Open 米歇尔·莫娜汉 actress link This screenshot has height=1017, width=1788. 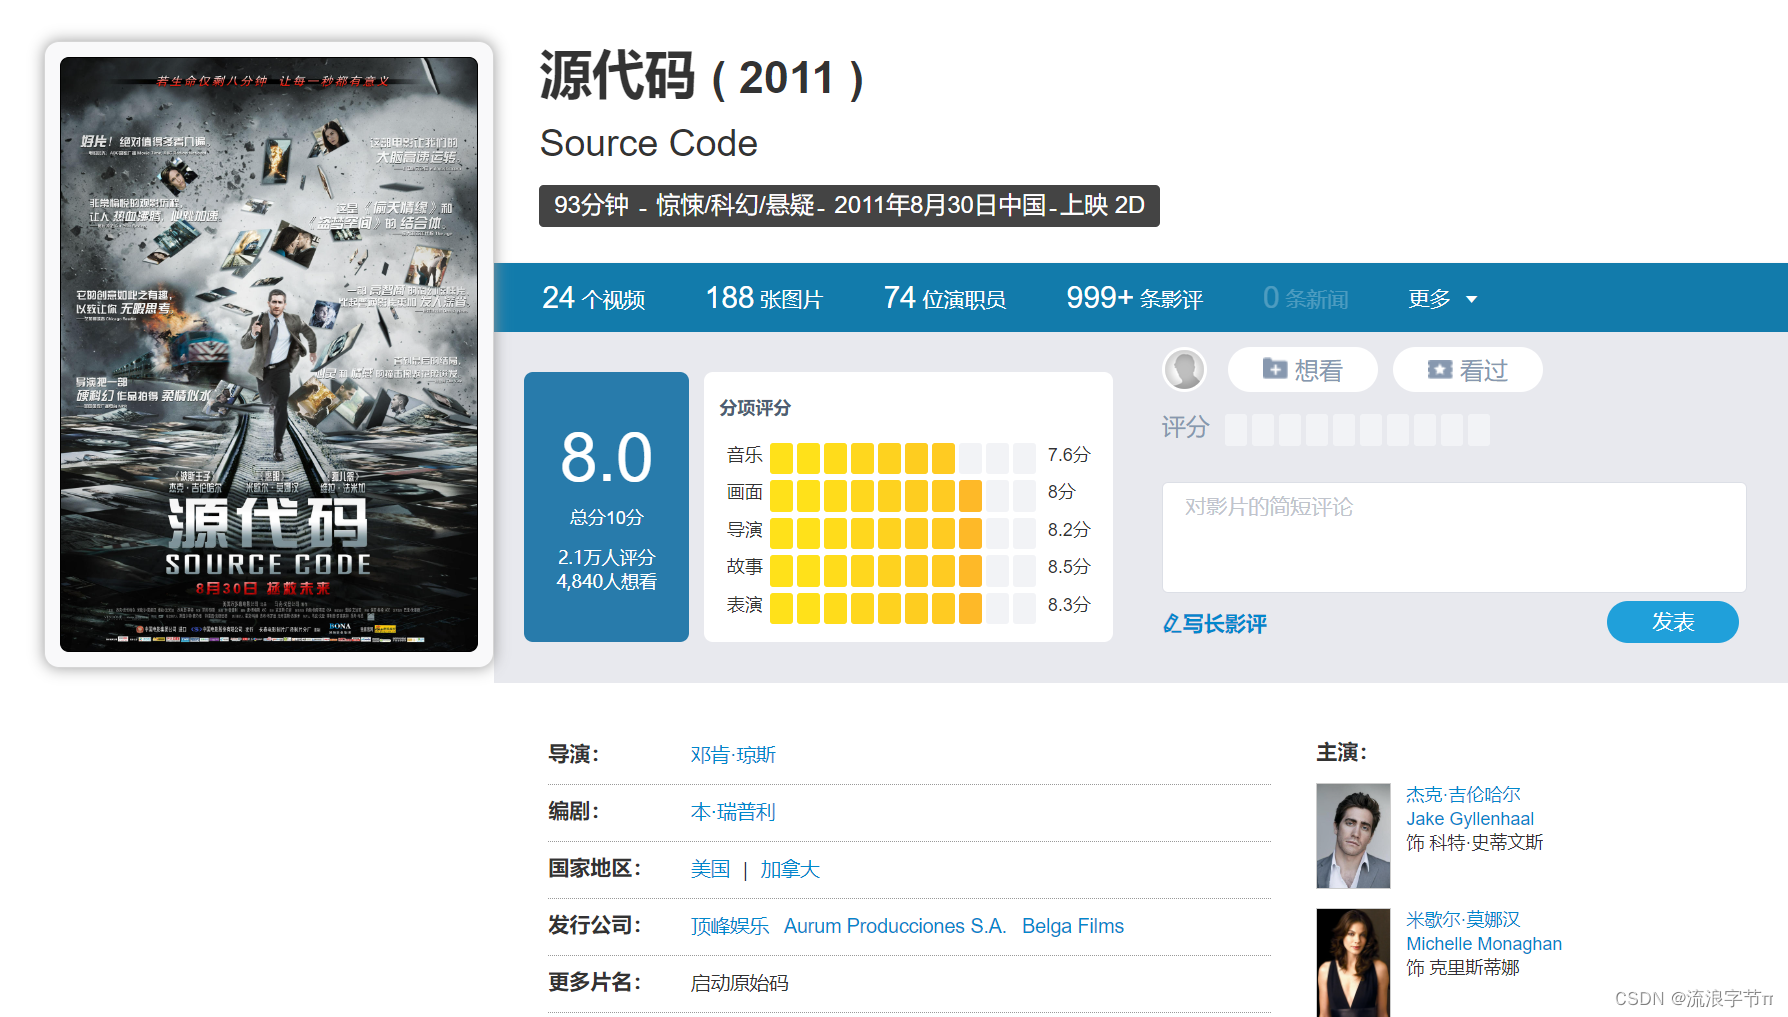[x=1463, y=919]
